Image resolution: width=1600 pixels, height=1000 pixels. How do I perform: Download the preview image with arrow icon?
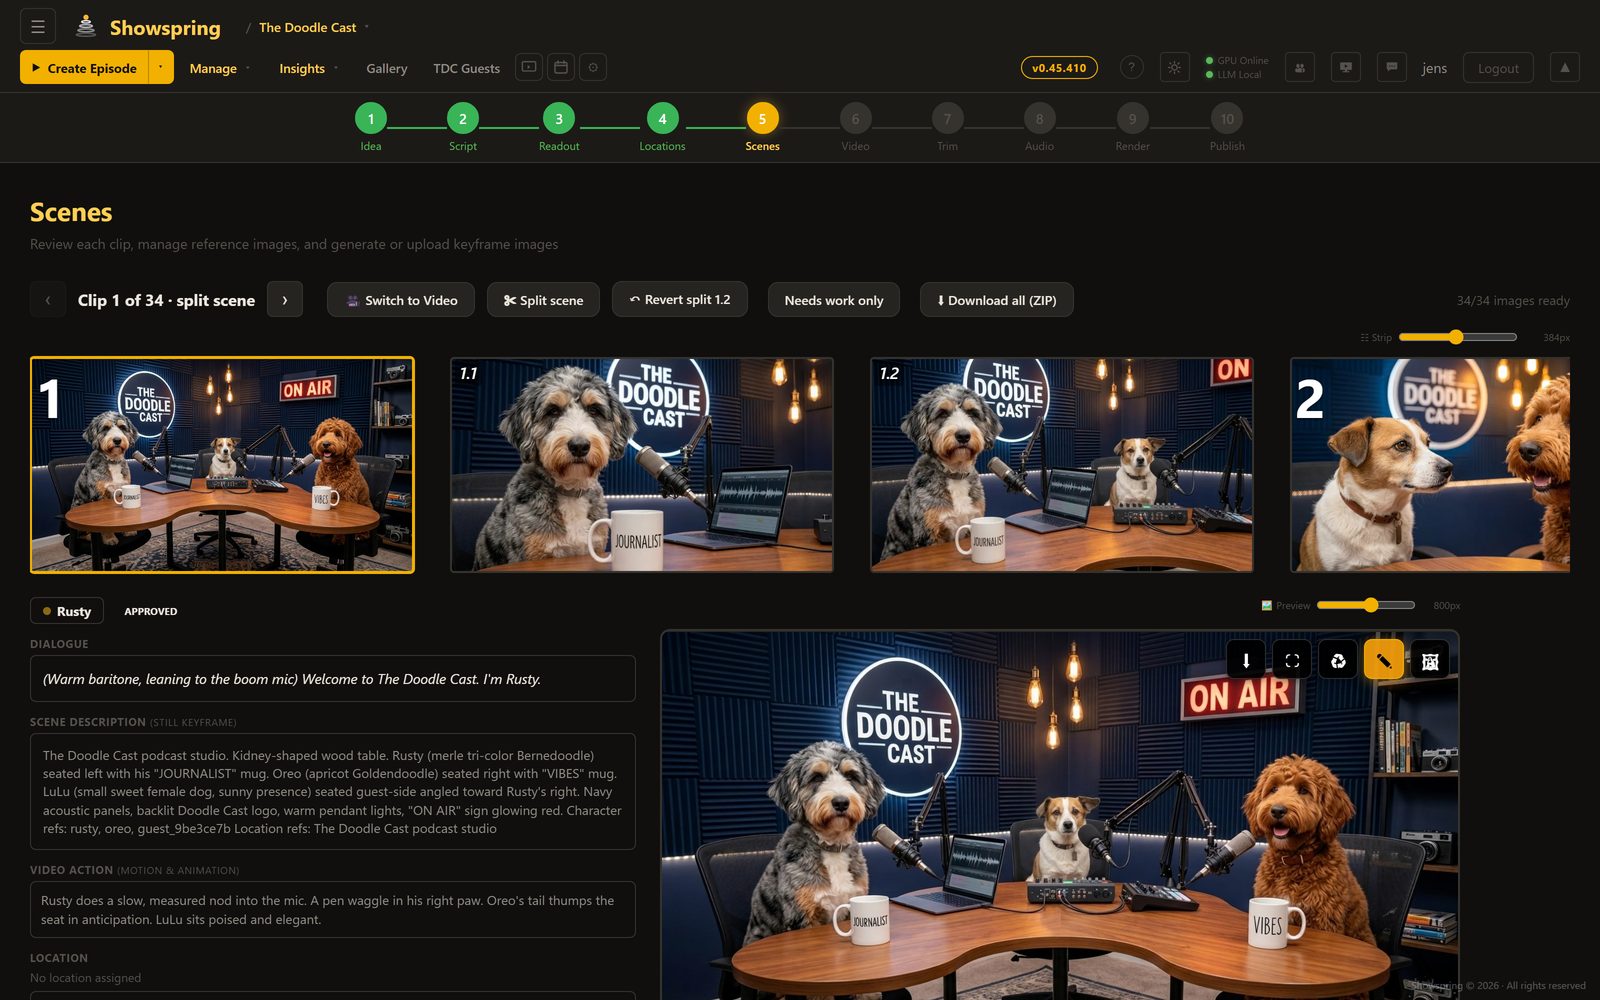tap(1246, 660)
